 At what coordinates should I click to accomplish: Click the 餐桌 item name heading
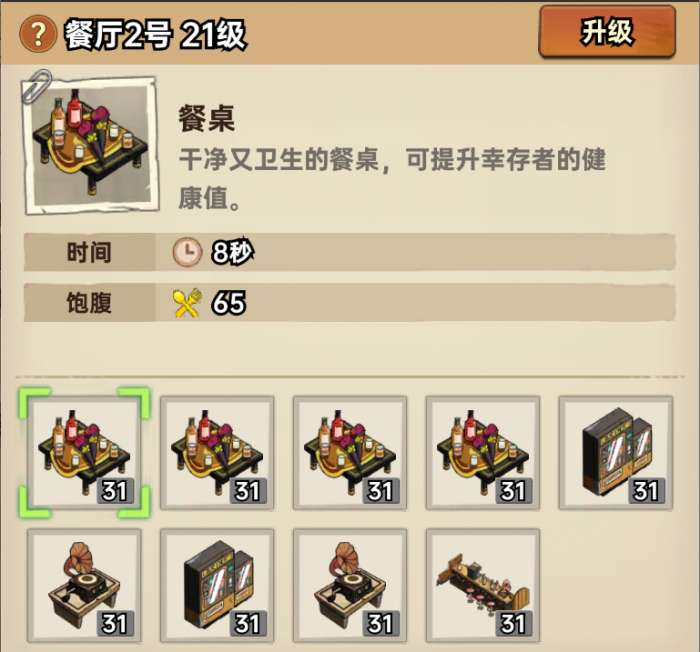coord(206,119)
